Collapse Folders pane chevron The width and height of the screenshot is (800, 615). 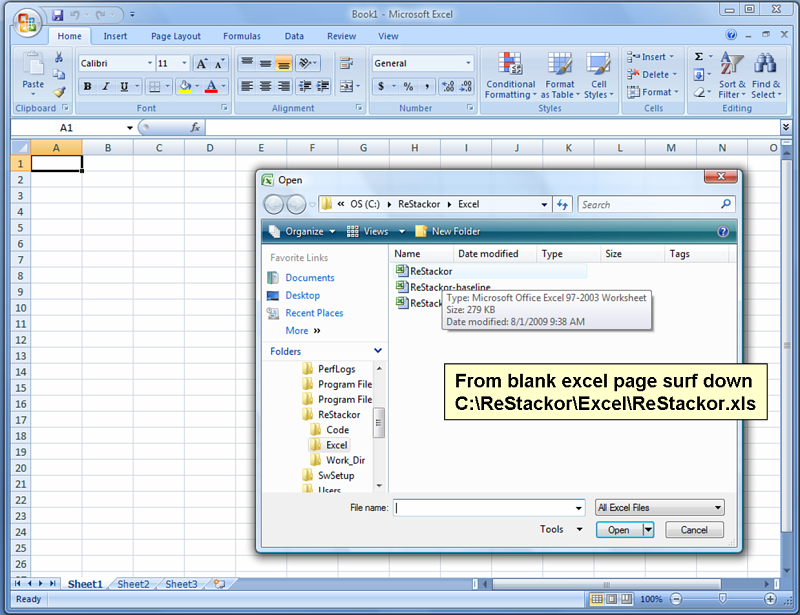pos(378,351)
